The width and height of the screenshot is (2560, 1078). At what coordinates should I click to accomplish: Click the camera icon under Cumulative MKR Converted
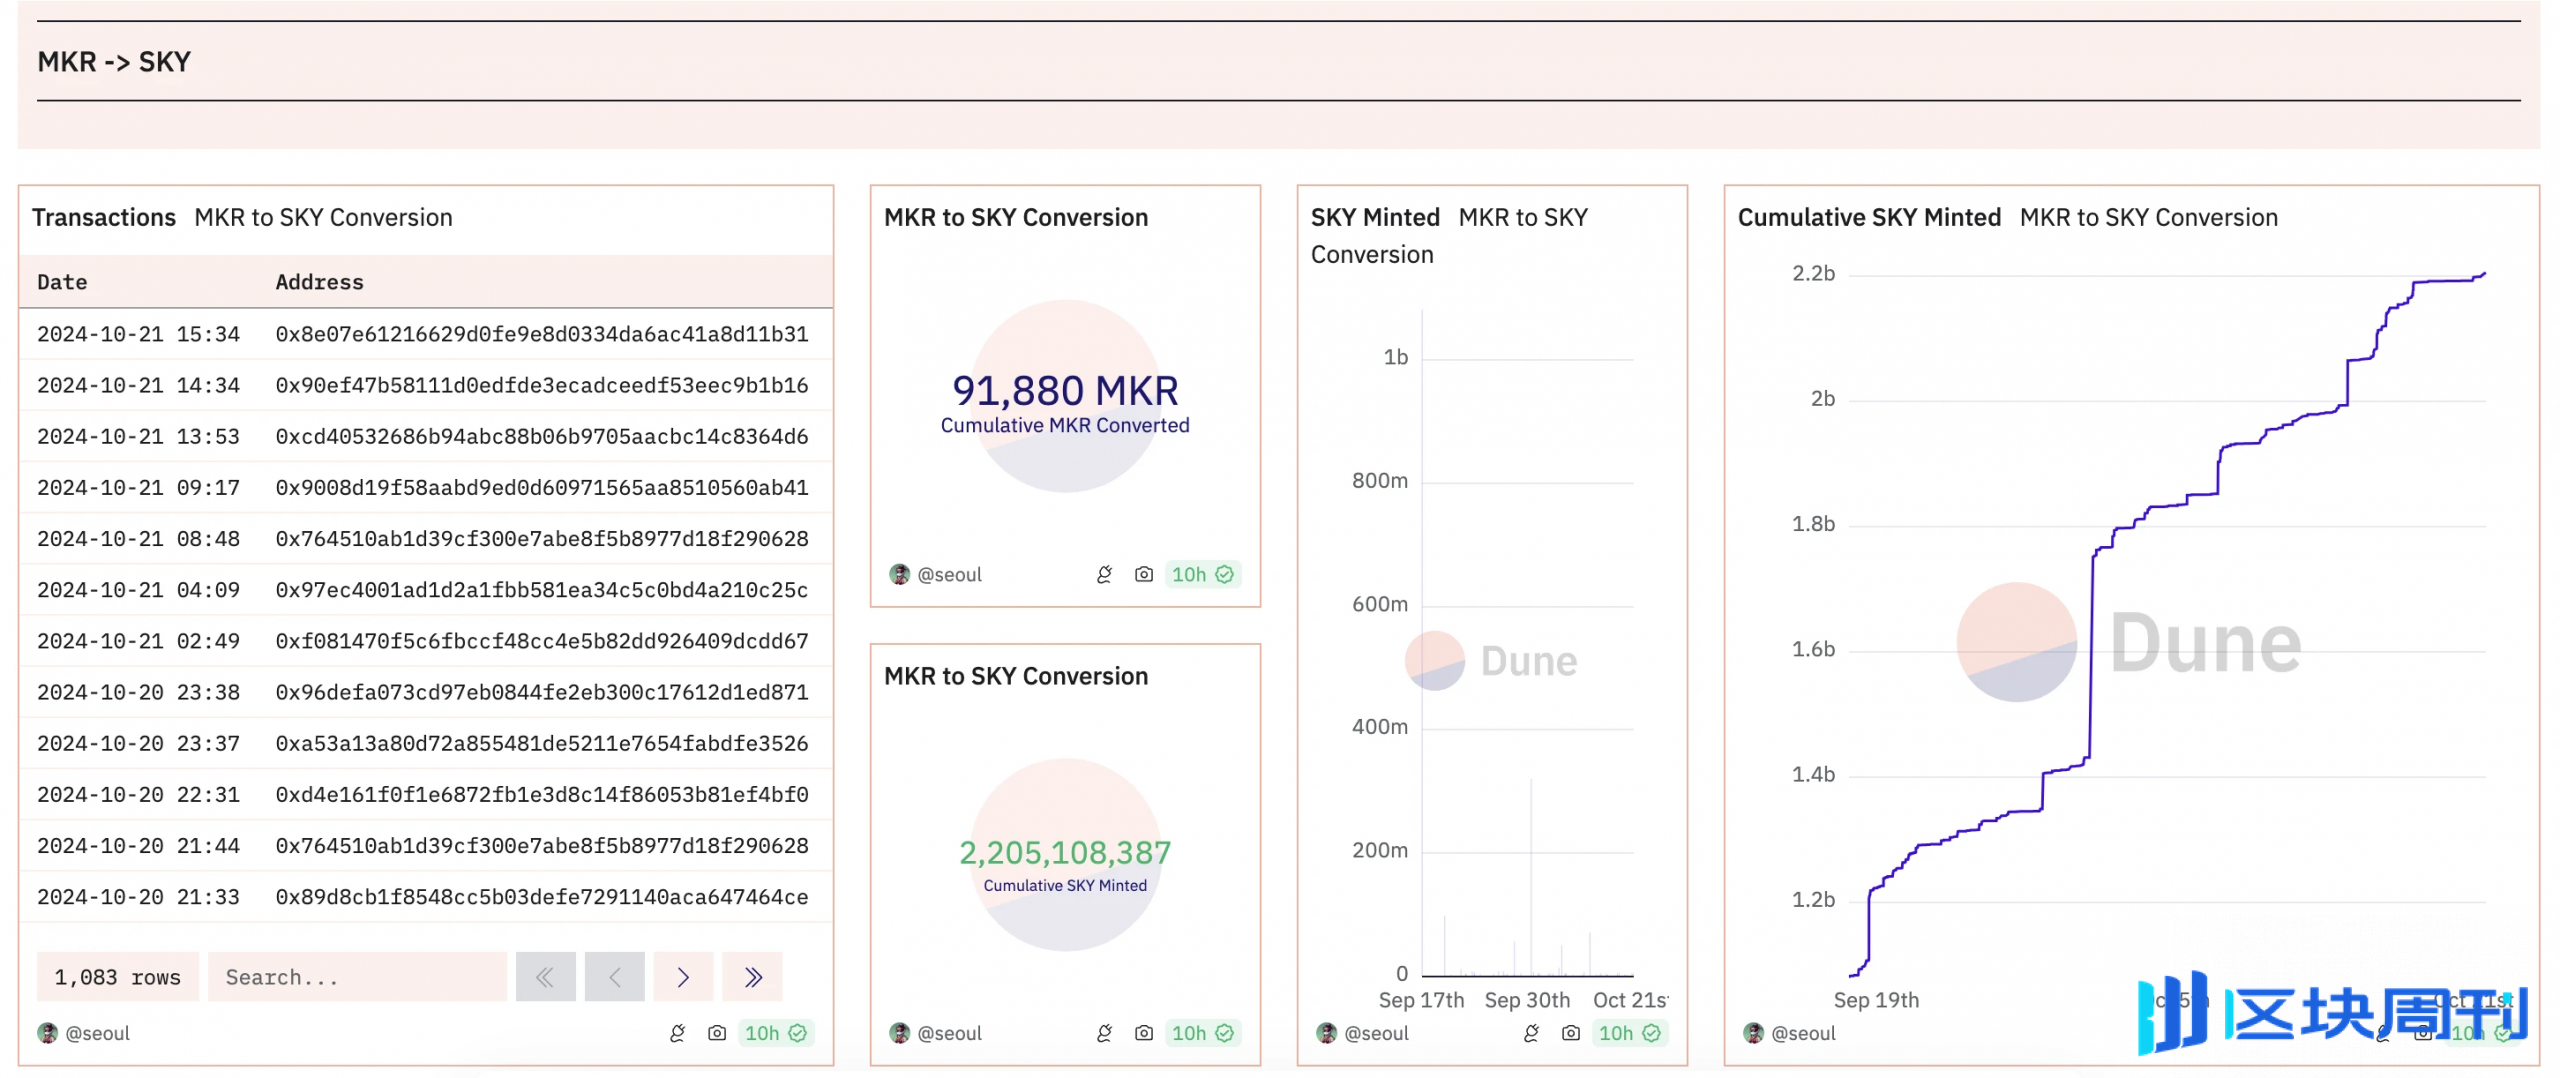point(1144,574)
